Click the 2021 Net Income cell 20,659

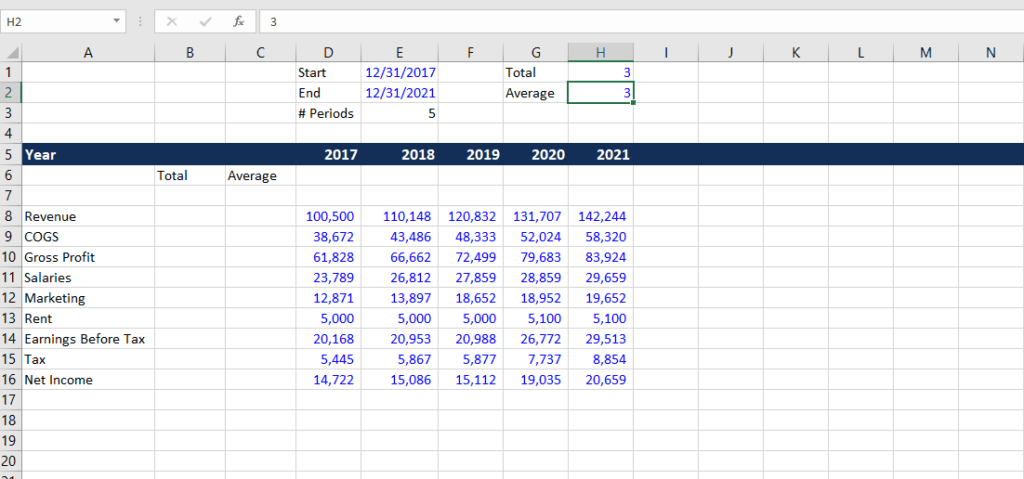tap(600, 380)
